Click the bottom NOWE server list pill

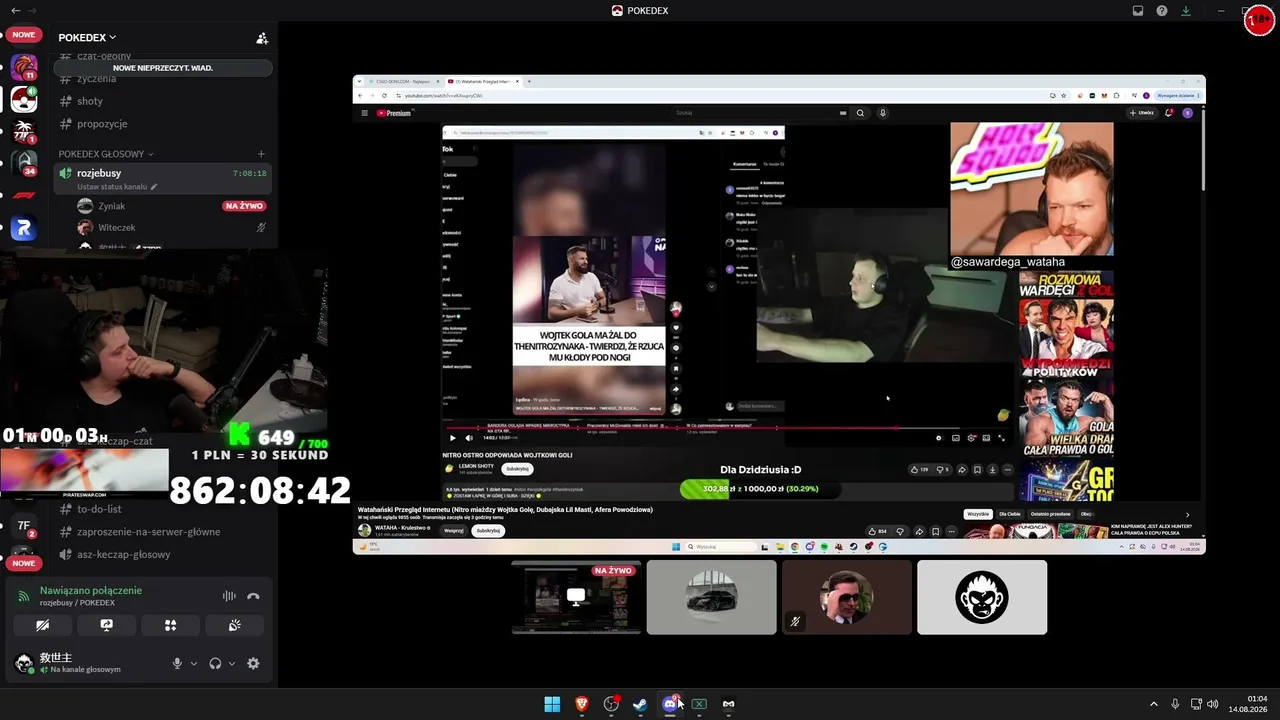pyautogui.click(x=24, y=563)
